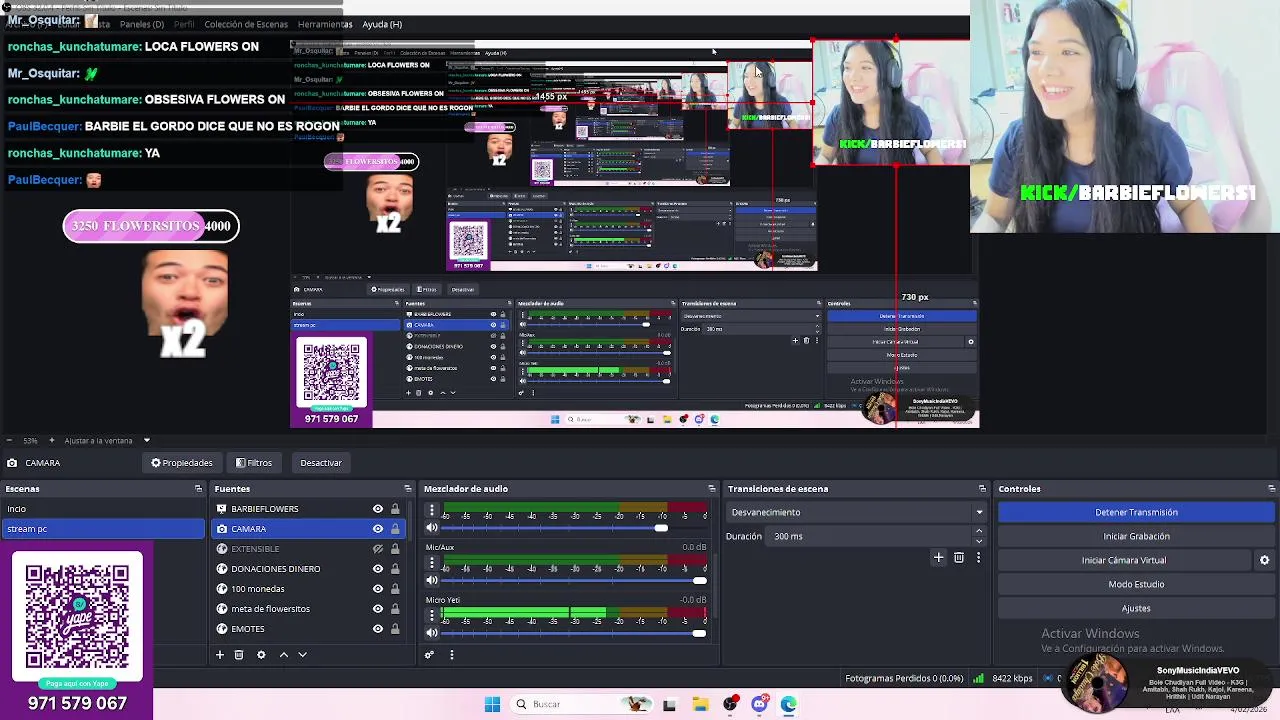Undock the Escenas panel
This screenshot has width=1280, height=720.
click(198, 489)
